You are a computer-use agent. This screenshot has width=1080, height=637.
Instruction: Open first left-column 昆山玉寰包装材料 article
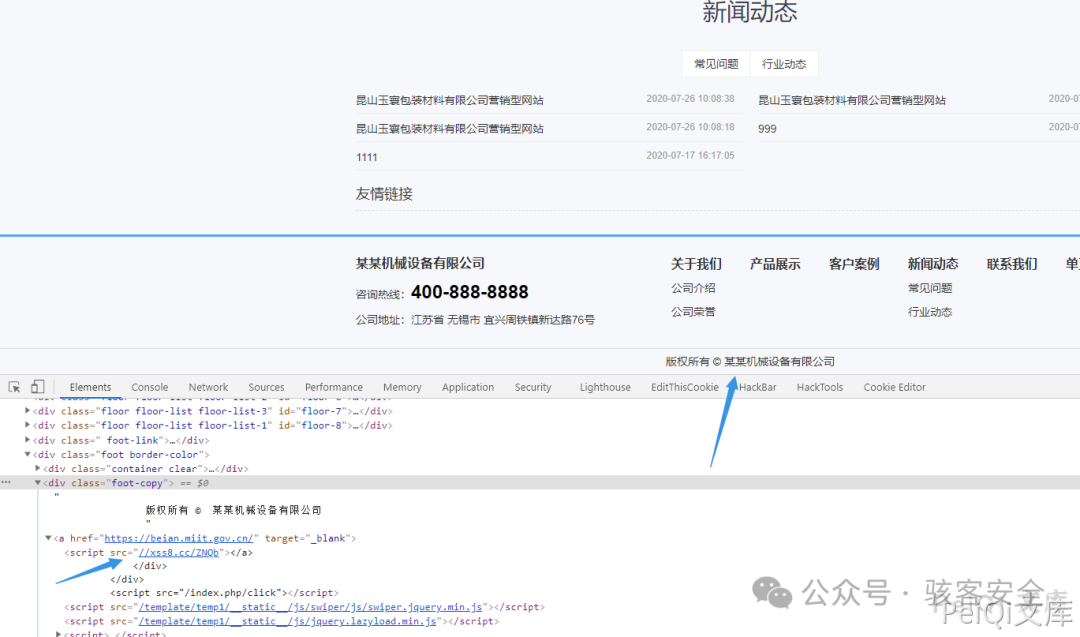(x=450, y=101)
